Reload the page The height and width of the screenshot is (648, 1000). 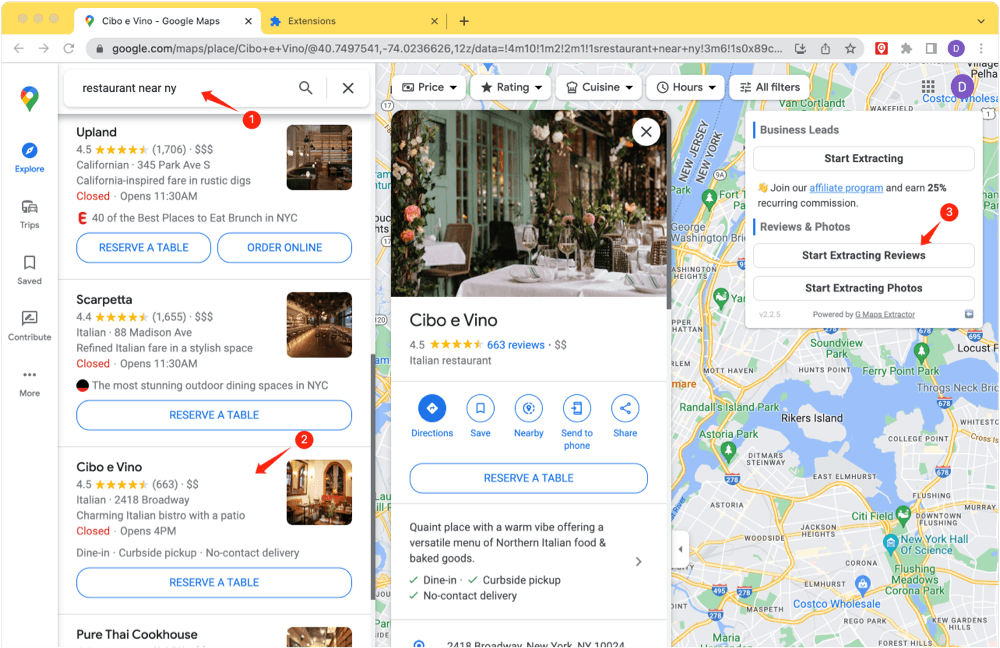point(69,48)
